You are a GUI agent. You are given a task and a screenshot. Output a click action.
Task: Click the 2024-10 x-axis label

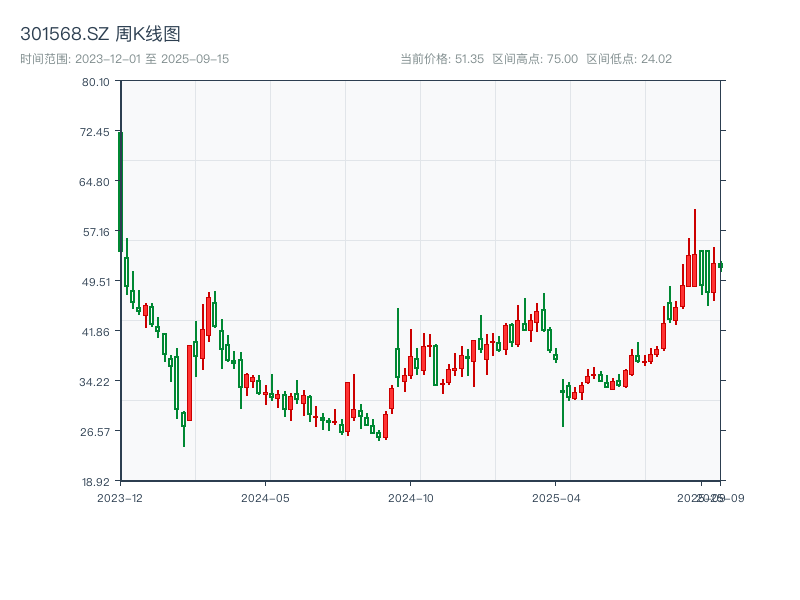[x=411, y=498]
